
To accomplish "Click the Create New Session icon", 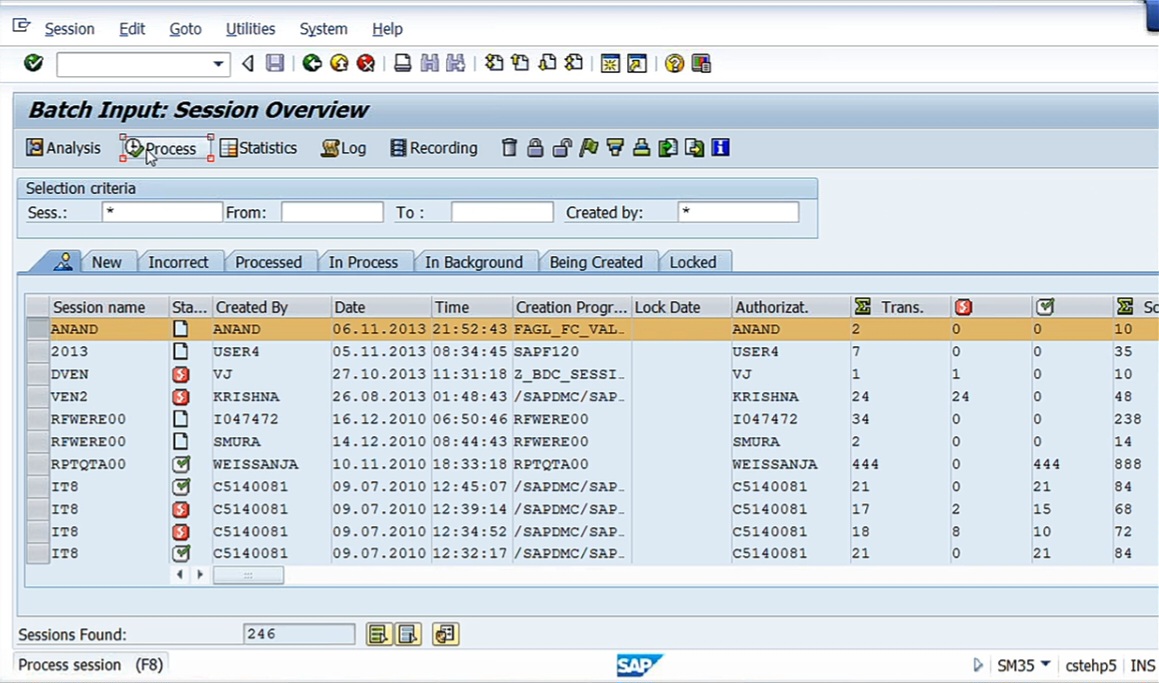I will coord(610,64).
